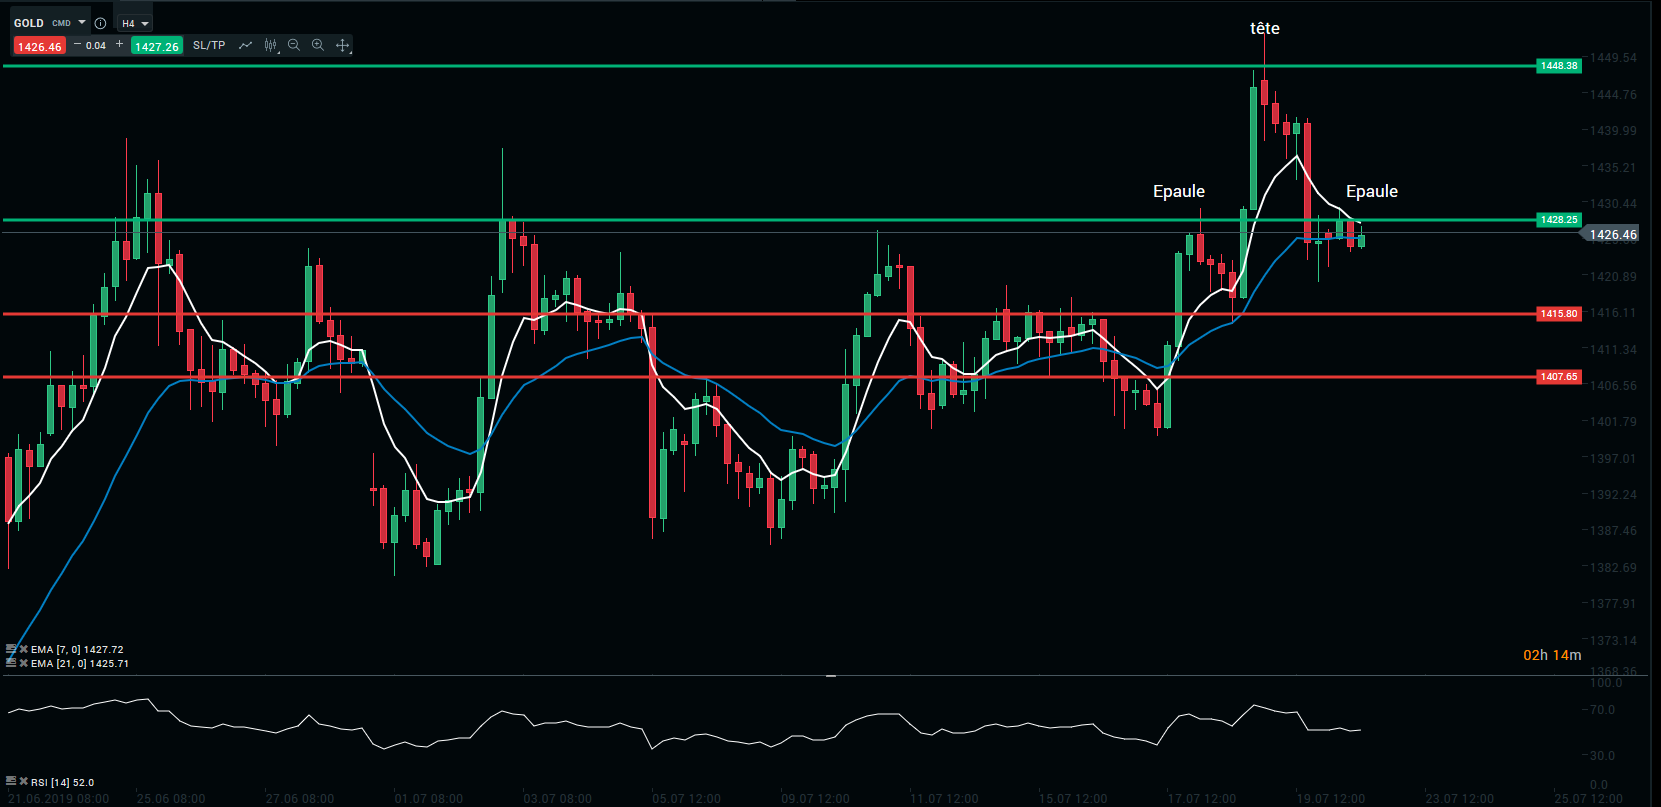Select the left 'Epaule' annotation near 17.07
The width and height of the screenshot is (1661, 807).
[x=1179, y=191]
